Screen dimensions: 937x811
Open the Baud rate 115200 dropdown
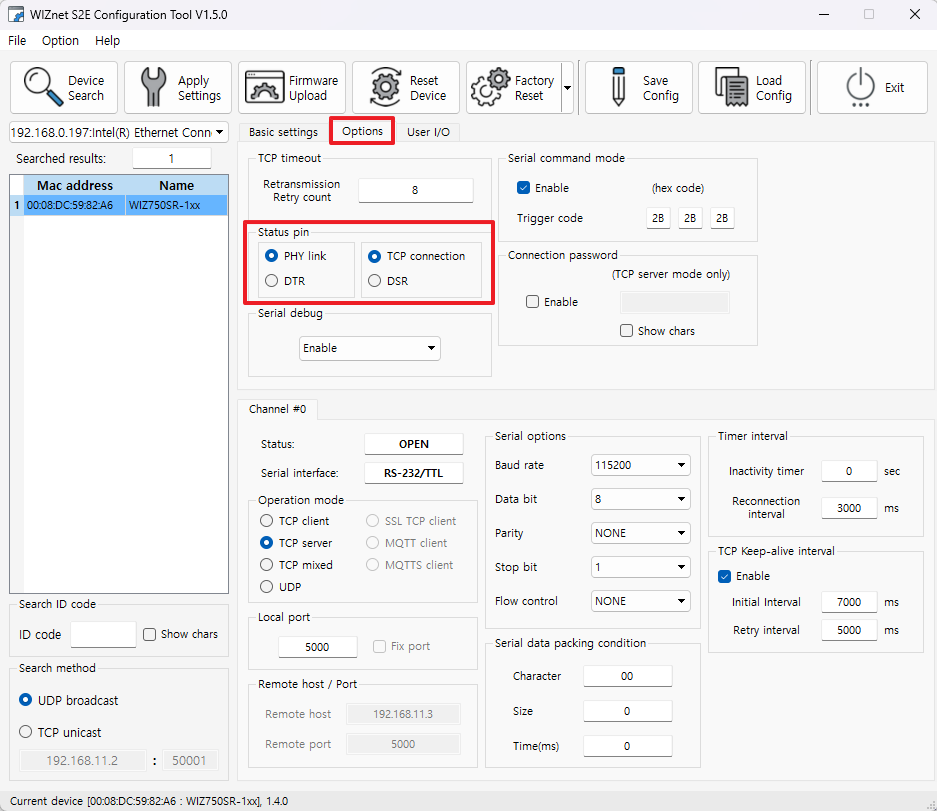[640, 465]
